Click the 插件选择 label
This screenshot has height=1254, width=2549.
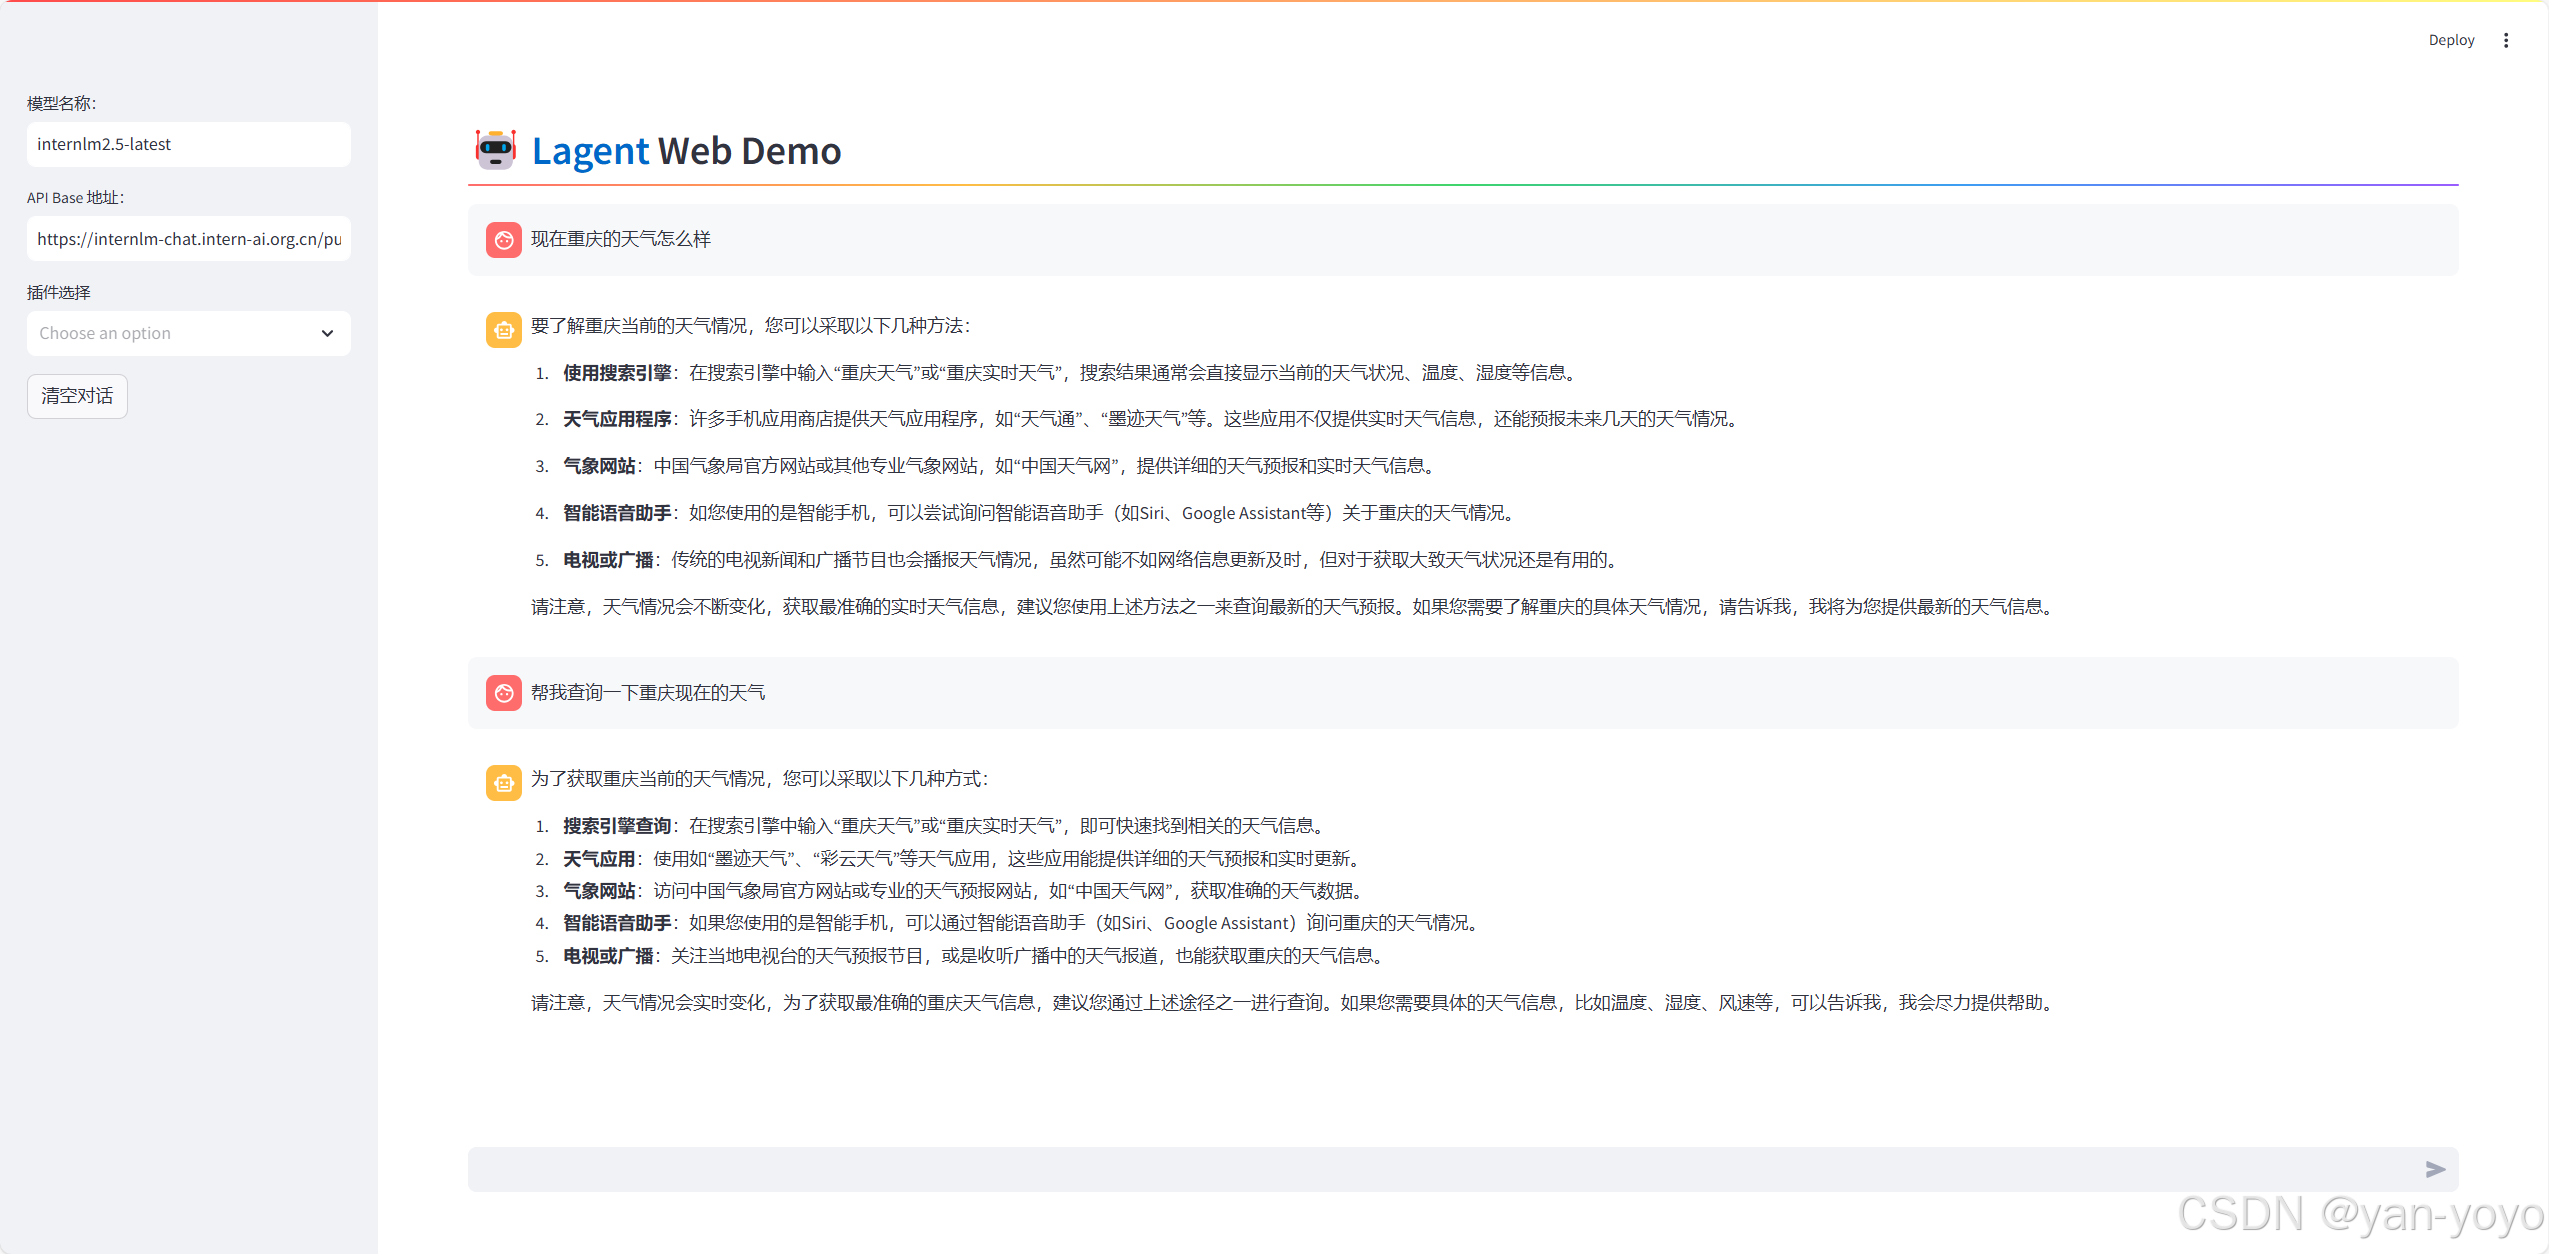pyautogui.click(x=58, y=292)
